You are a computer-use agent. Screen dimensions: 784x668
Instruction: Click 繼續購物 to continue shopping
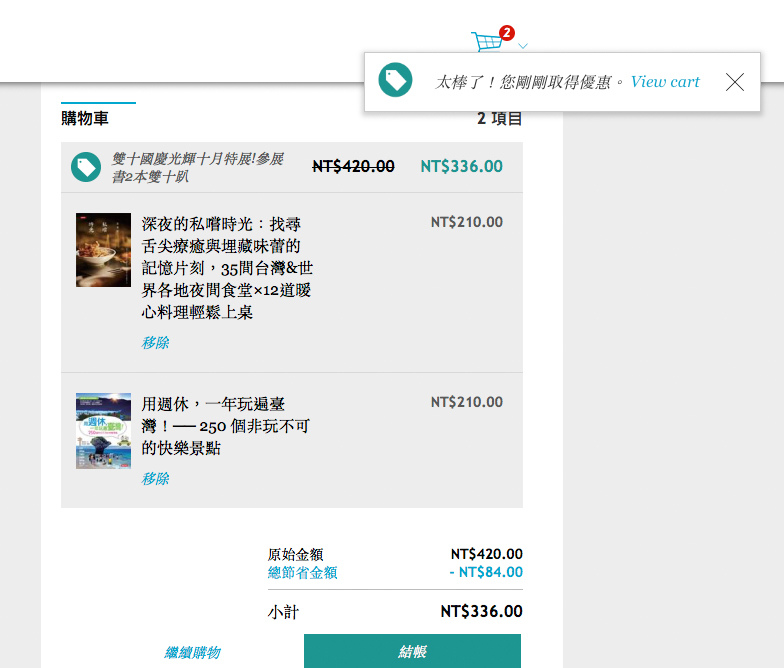coord(192,652)
